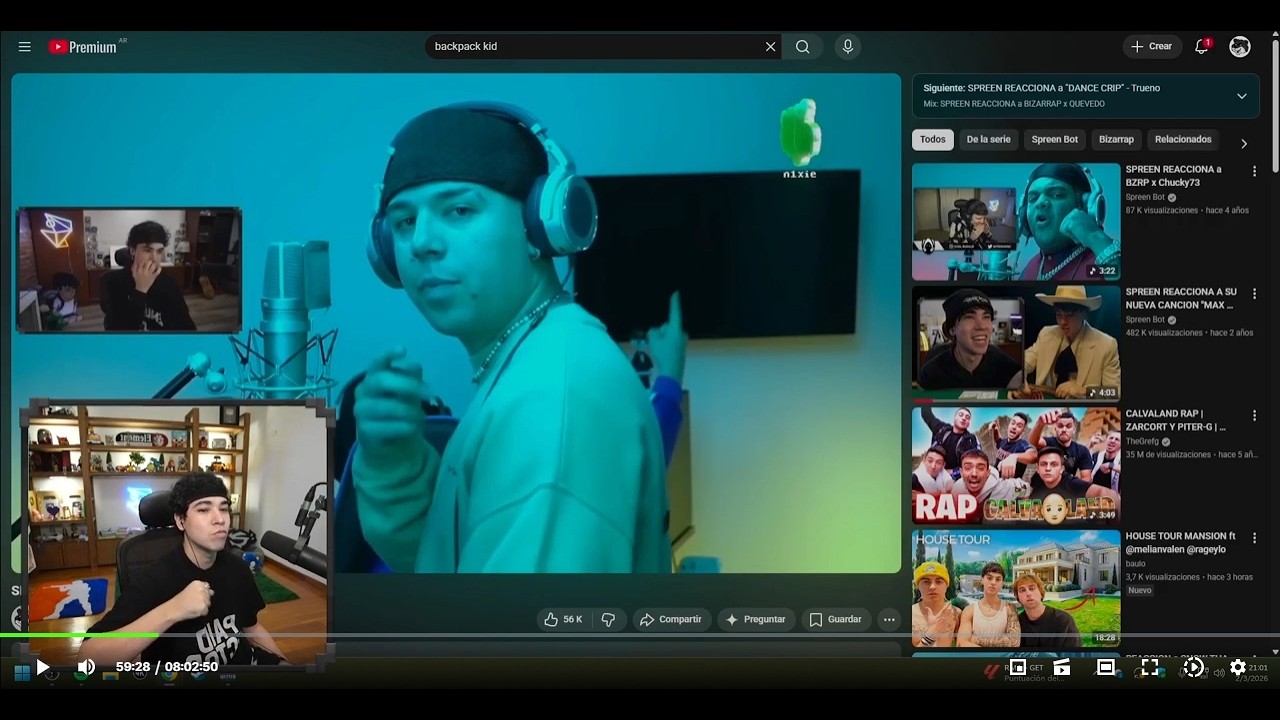Open the Compartir share dialog
The width and height of the screenshot is (1280, 720).
[x=671, y=620]
